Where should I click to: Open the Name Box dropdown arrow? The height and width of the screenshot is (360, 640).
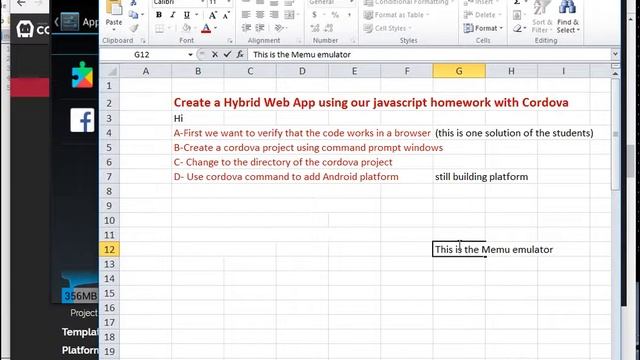[x=190, y=55]
